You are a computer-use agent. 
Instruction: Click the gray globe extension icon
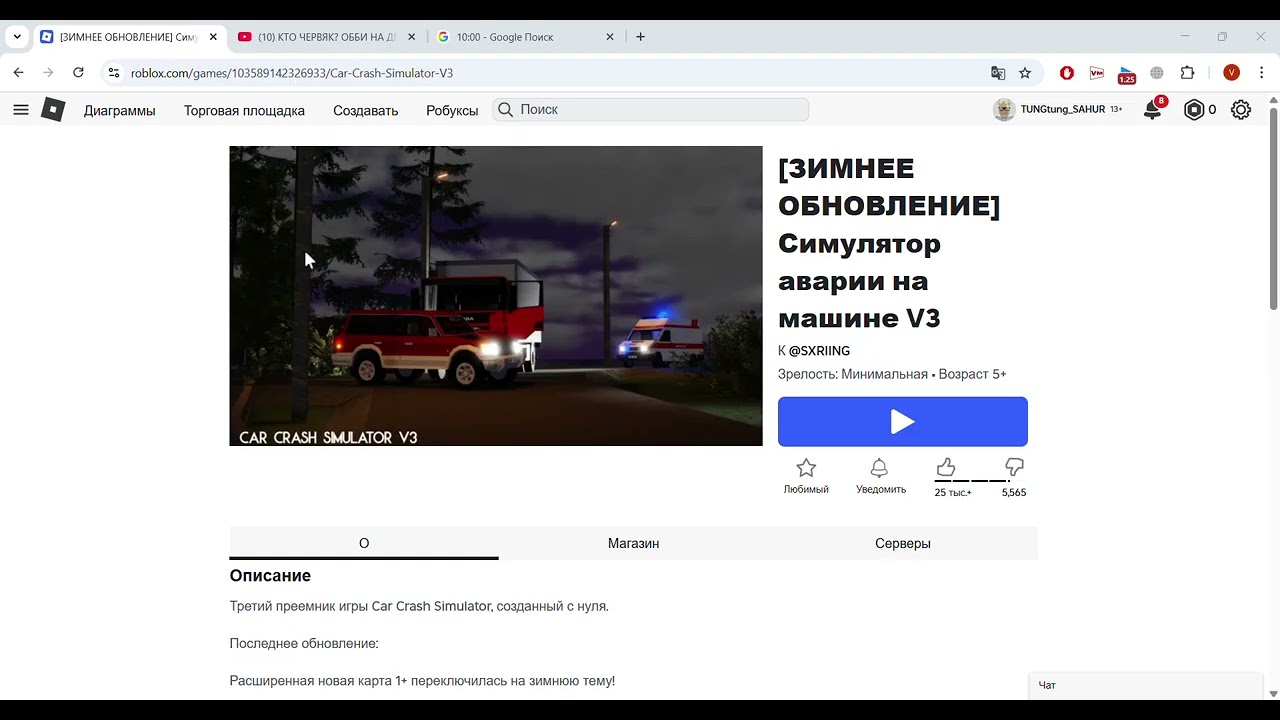[x=1157, y=73]
